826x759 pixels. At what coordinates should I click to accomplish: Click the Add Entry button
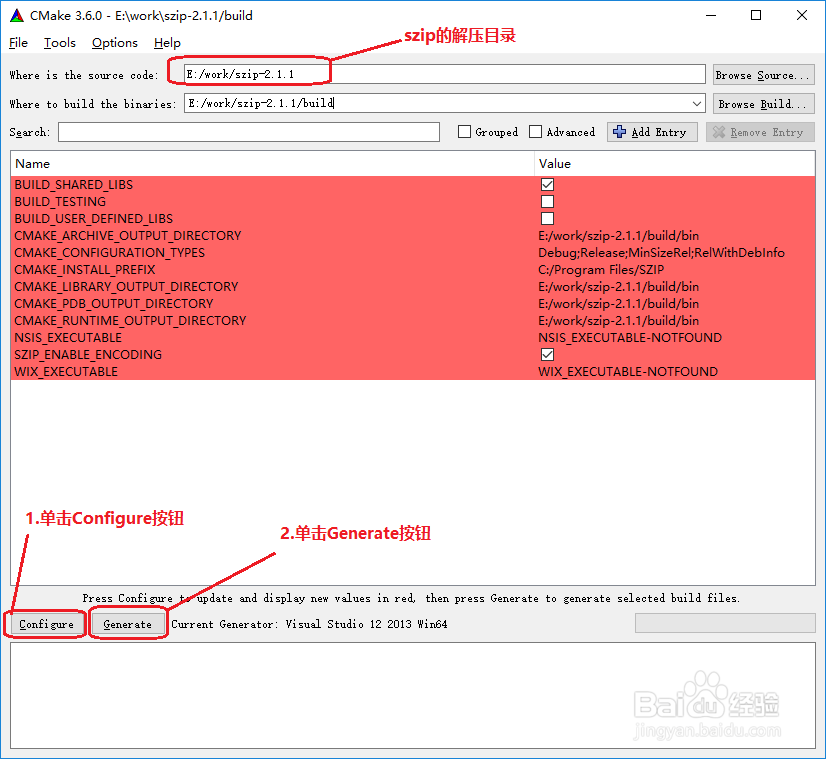(652, 132)
